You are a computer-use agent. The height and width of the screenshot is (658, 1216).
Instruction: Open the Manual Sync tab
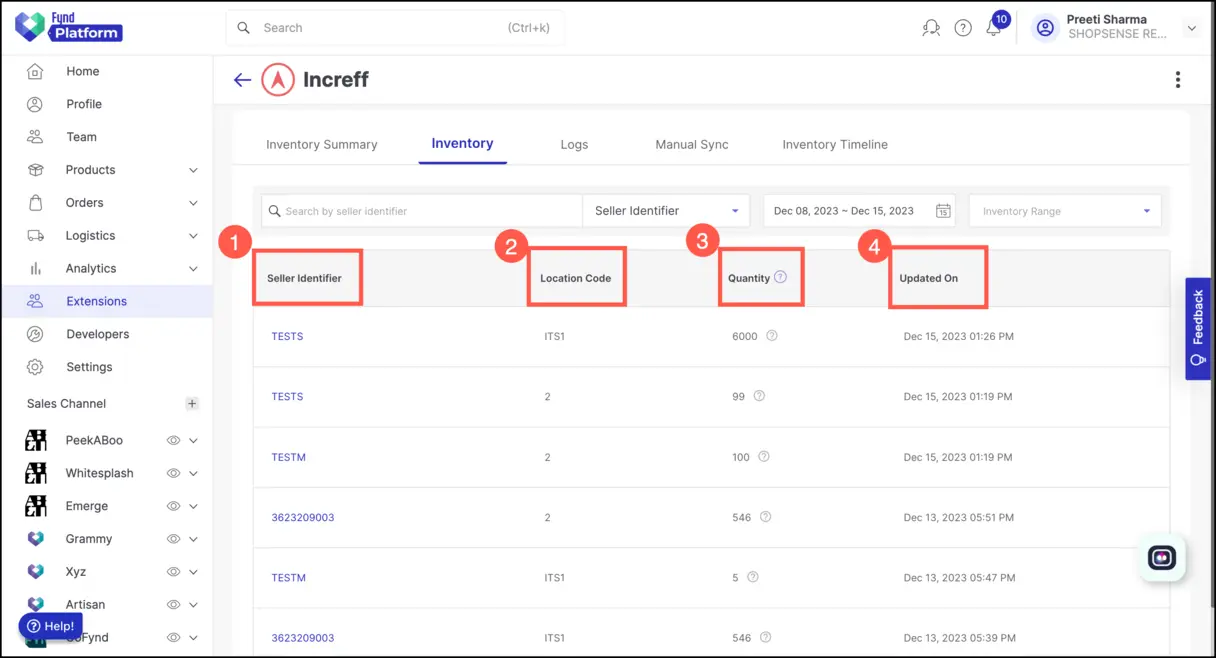(x=691, y=143)
